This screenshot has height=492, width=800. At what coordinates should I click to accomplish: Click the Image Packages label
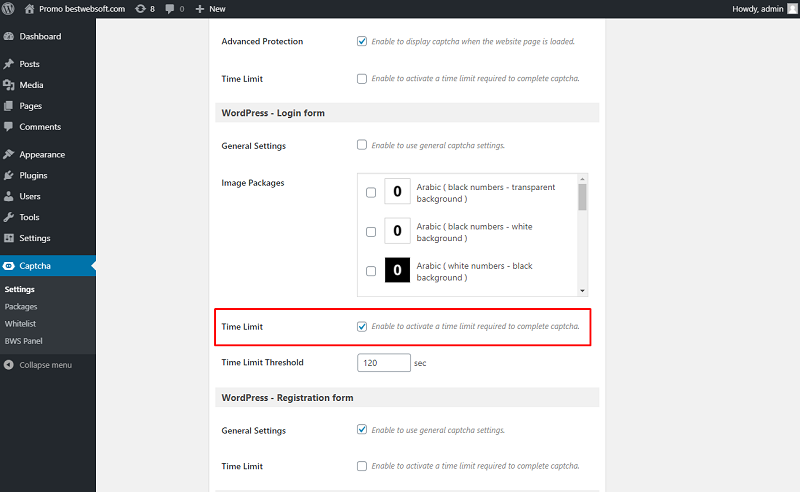click(253, 183)
